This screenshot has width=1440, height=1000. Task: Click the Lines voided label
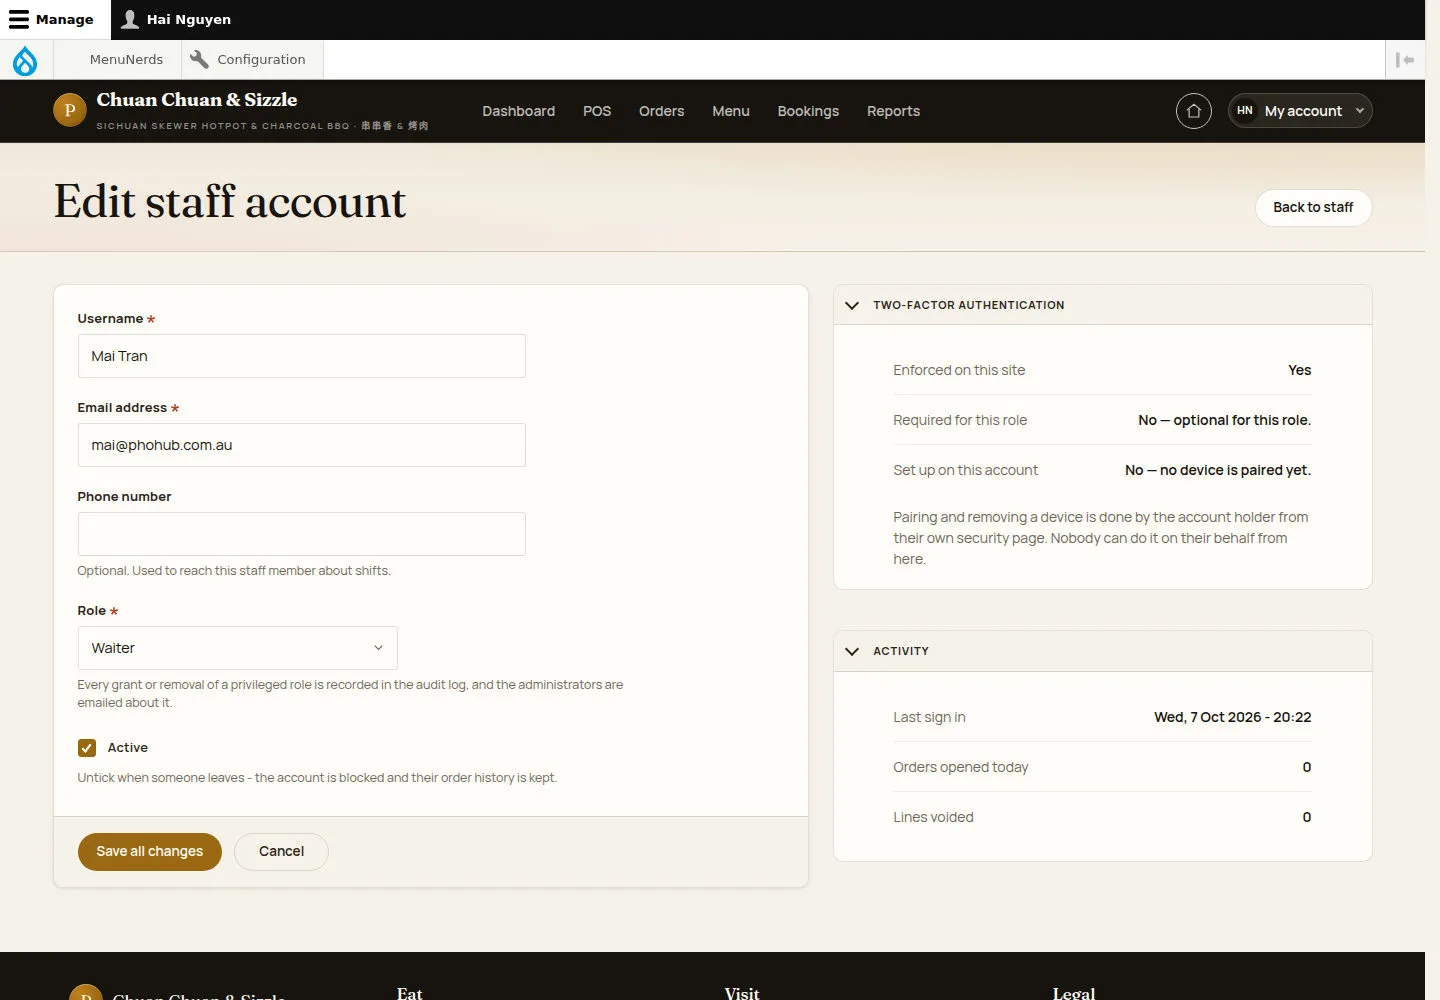pyautogui.click(x=933, y=817)
